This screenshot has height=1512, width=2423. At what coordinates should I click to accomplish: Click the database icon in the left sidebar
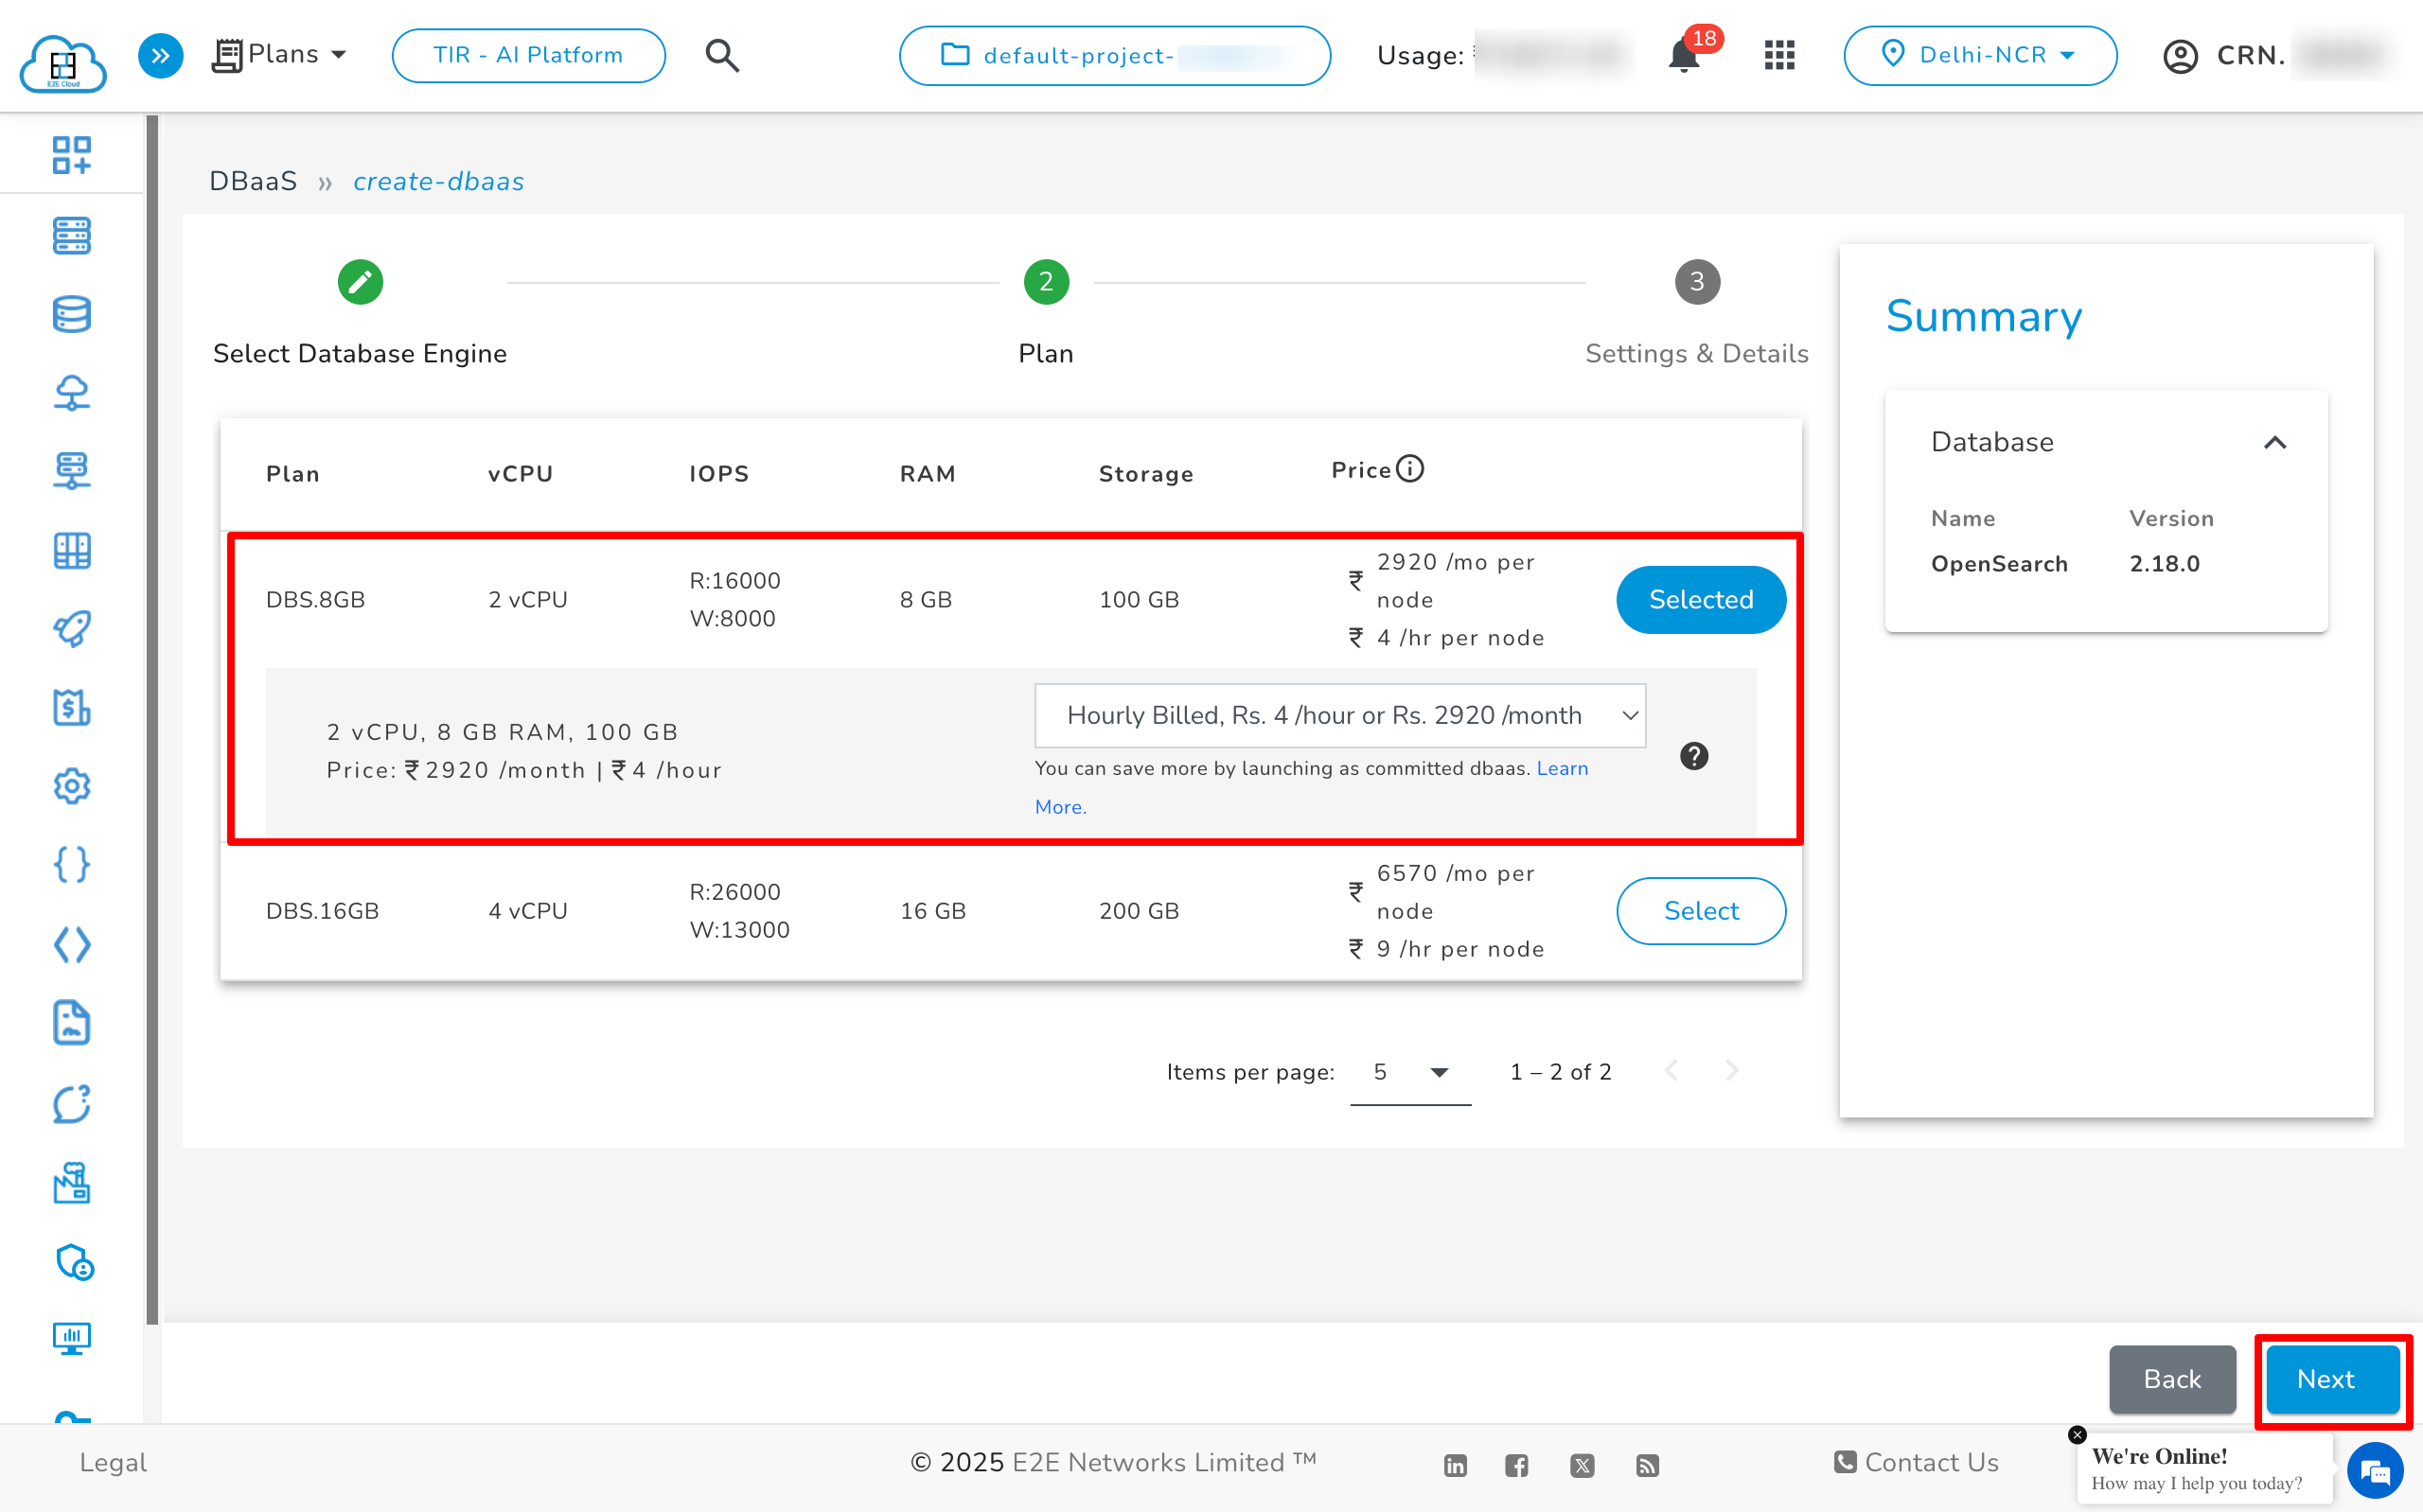pyautogui.click(x=71, y=313)
